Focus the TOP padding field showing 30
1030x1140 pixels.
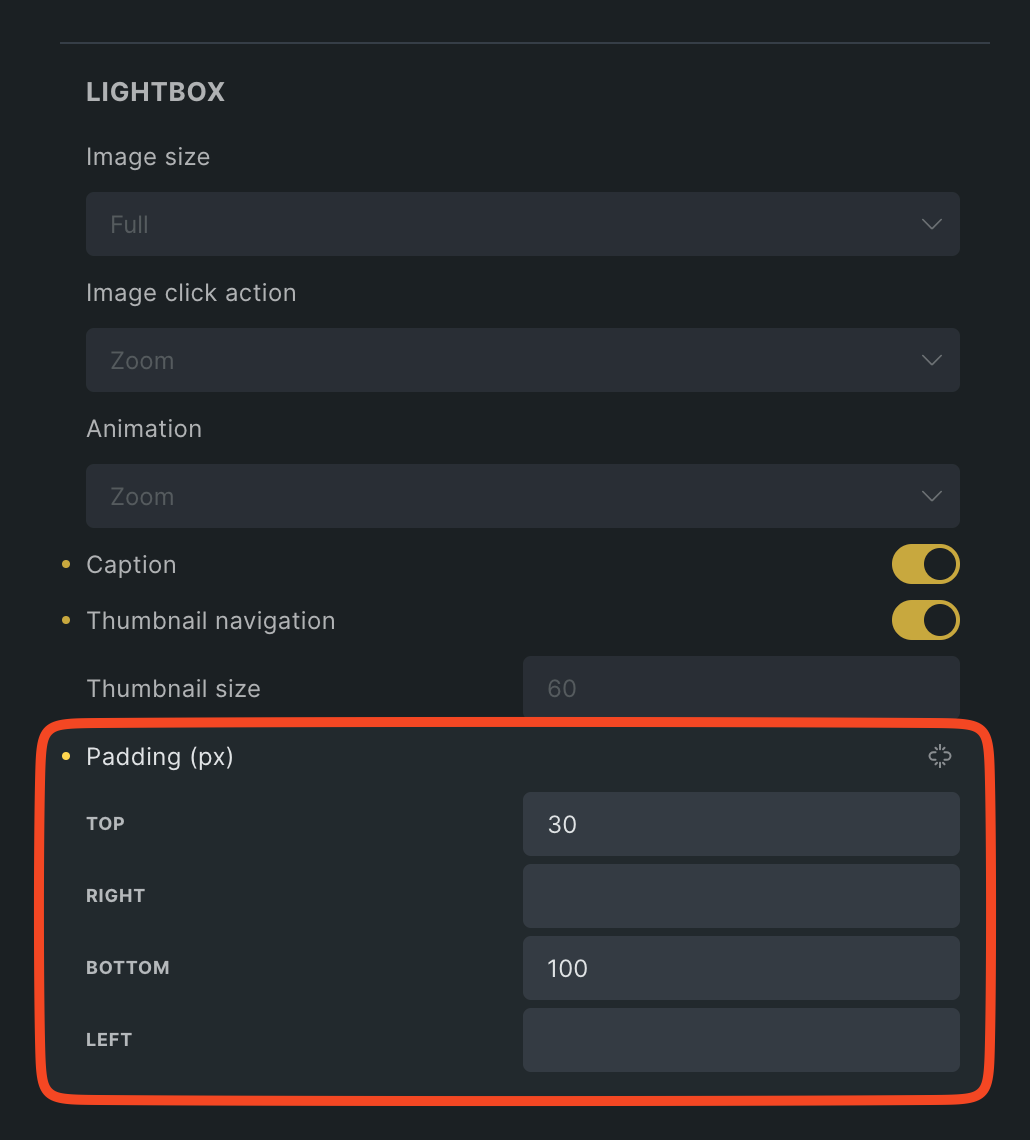[741, 824]
